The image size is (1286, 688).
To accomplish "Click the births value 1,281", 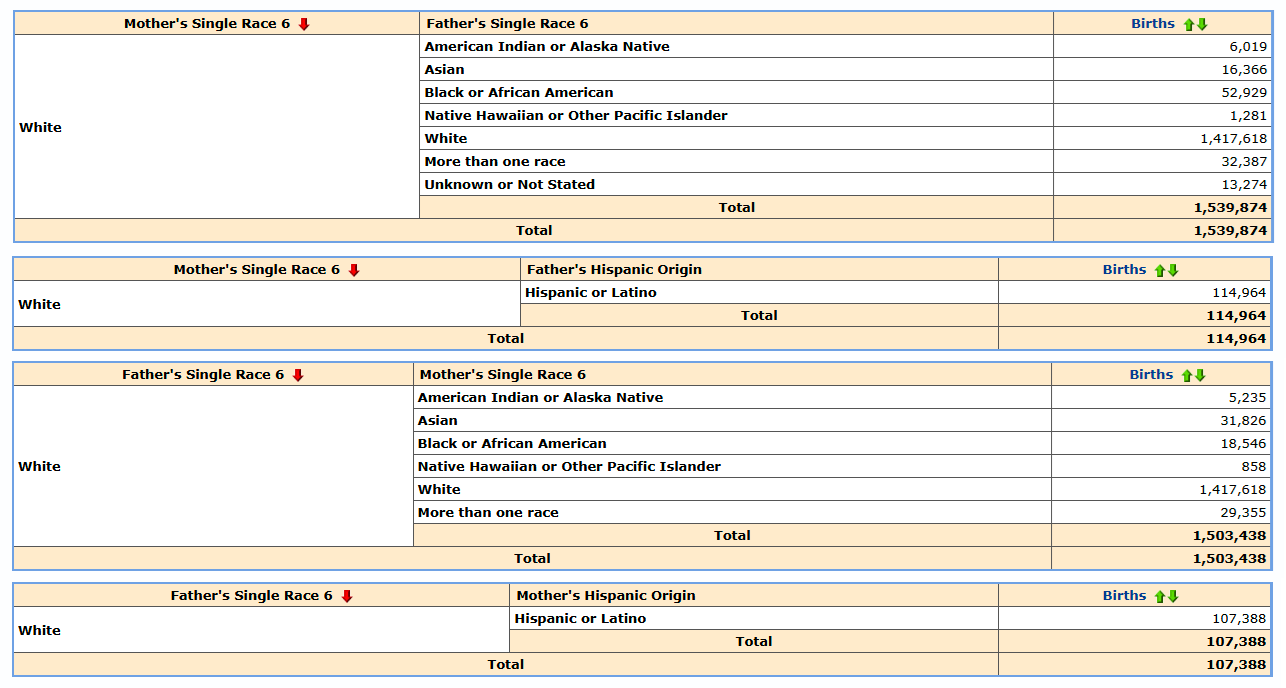I will (1248, 115).
